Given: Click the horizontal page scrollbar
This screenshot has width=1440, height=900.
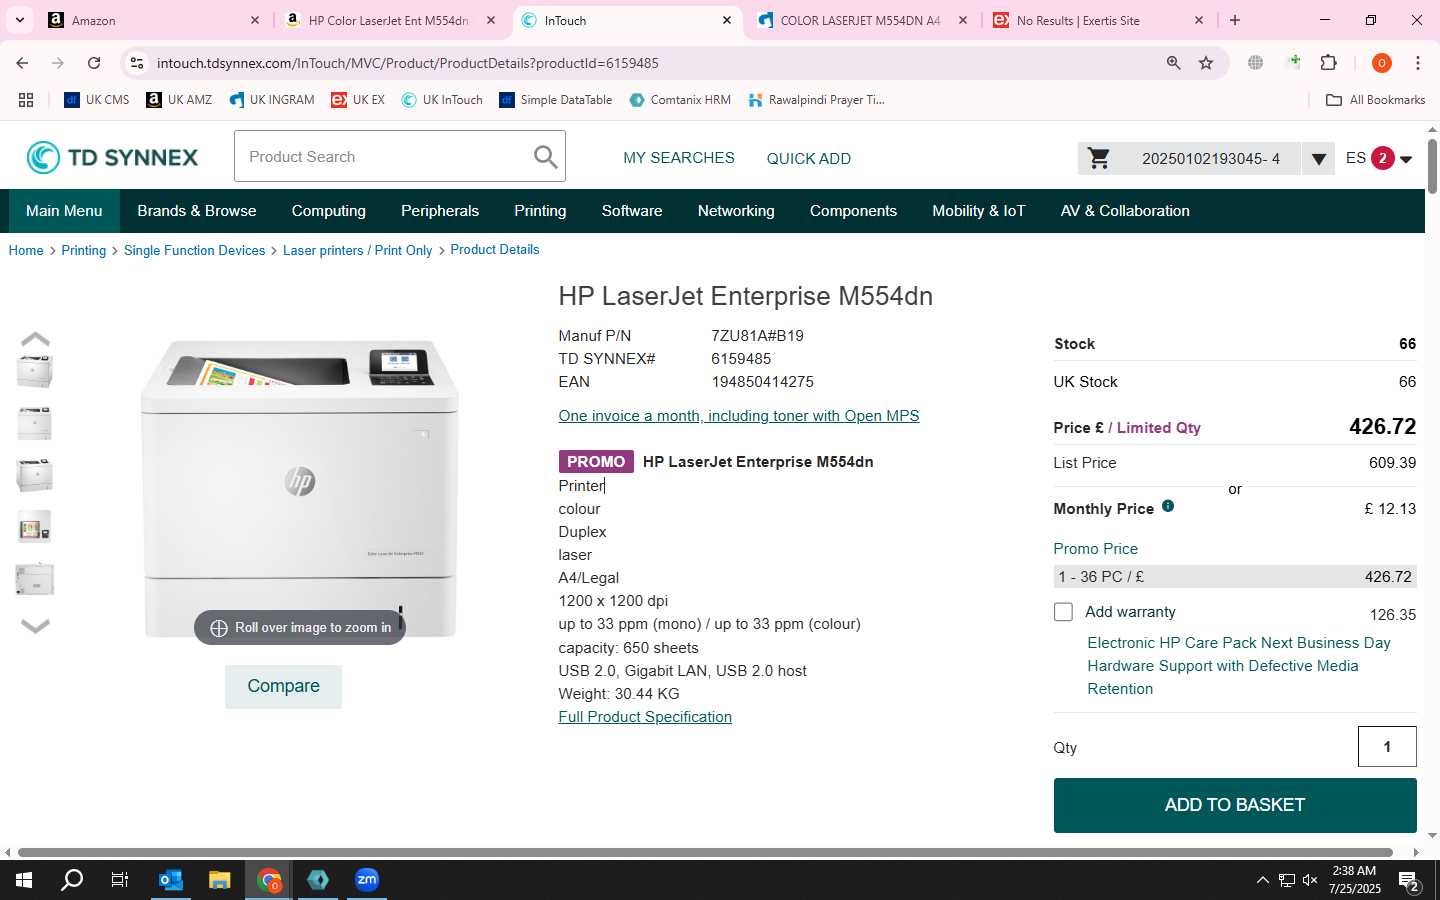Looking at the screenshot, I should click(705, 852).
